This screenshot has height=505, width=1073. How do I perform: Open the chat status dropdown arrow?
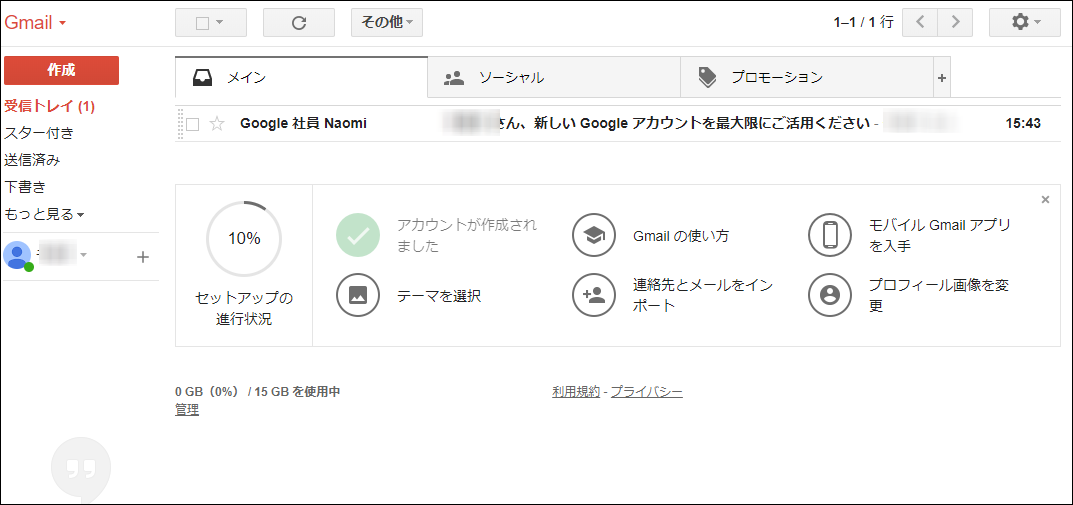pos(83,255)
